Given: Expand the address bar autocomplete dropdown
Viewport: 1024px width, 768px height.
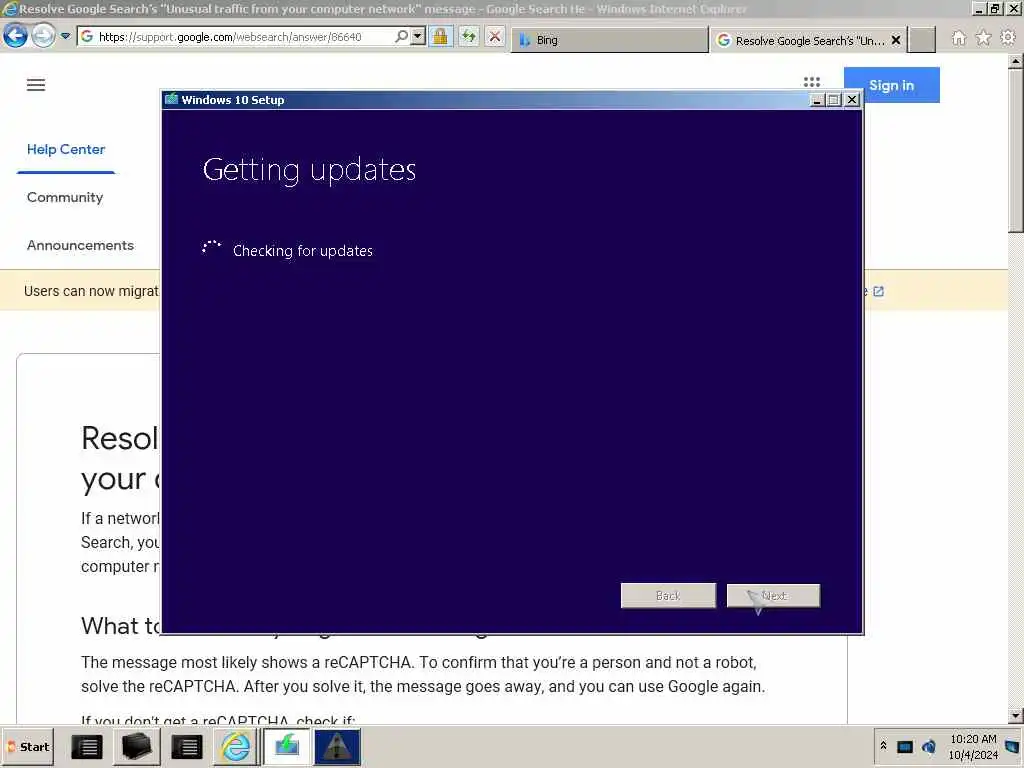Looking at the screenshot, I should (418, 37).
